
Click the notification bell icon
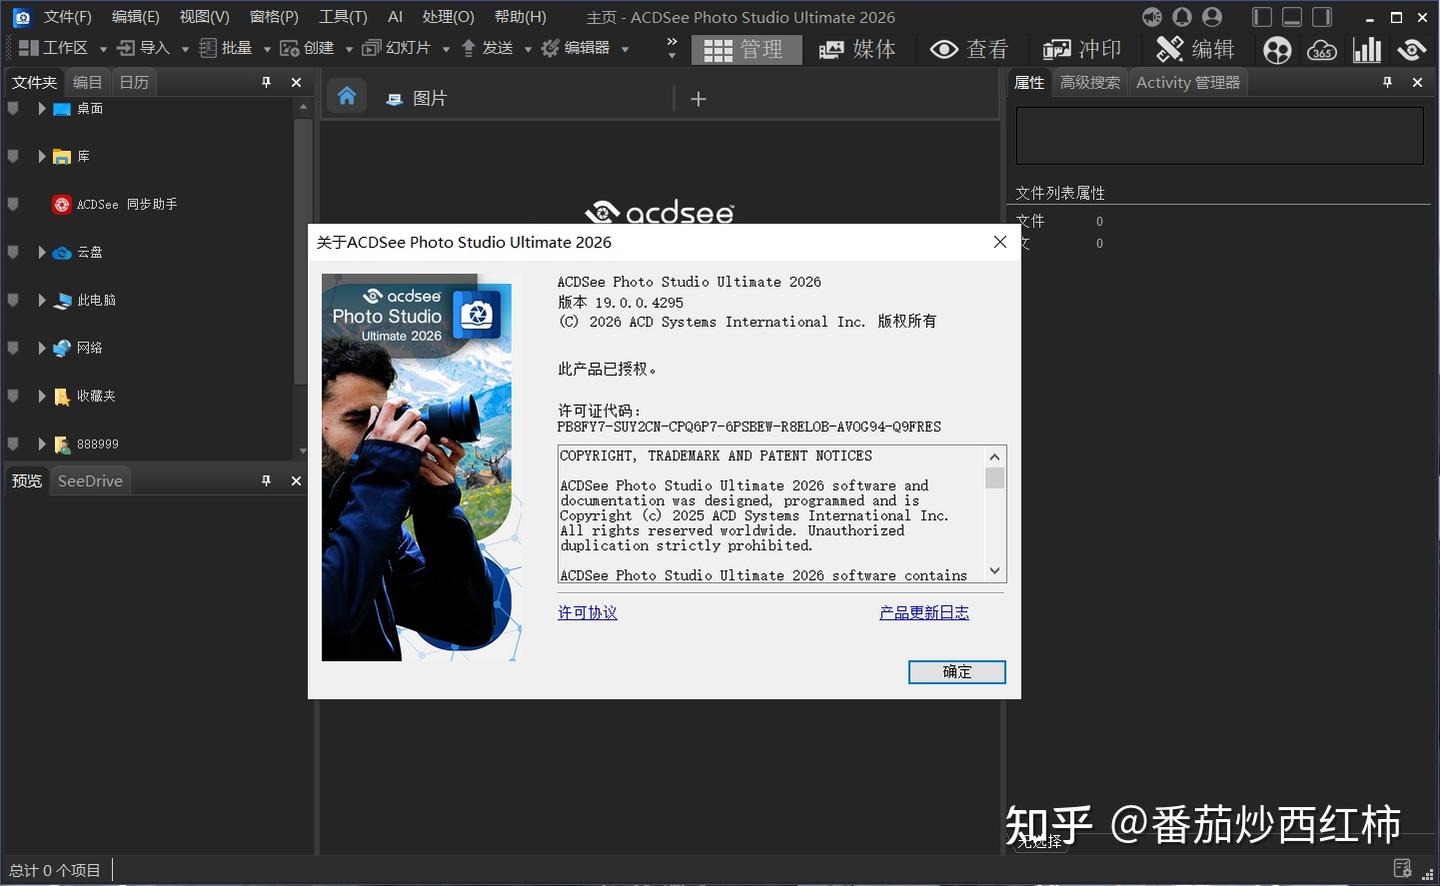pyautogui.click(x=1182, y=17)
